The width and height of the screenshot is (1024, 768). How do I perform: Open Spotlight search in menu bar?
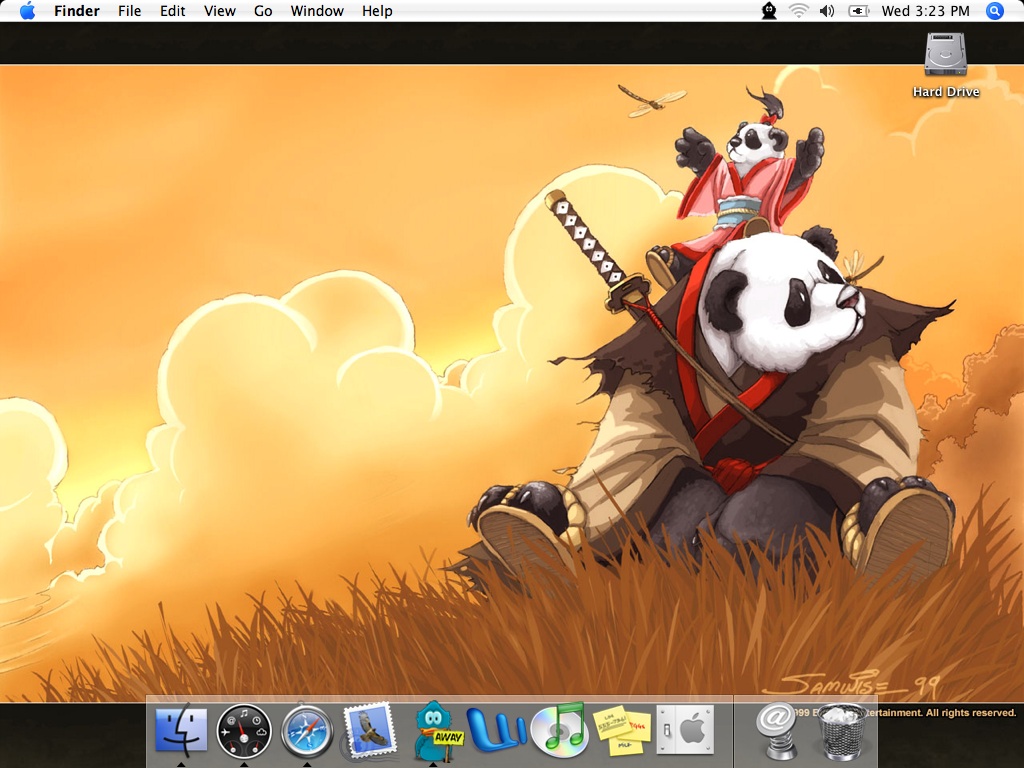(x=995, y=10)
